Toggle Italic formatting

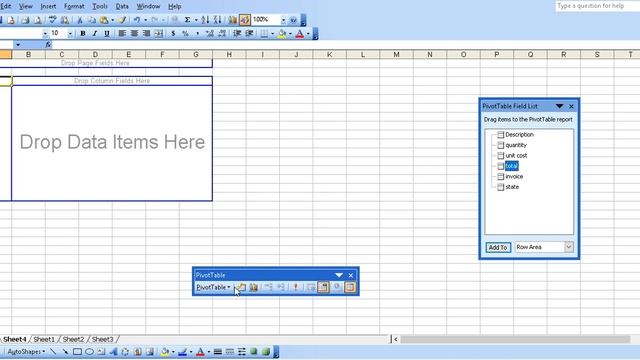(95, 33)
